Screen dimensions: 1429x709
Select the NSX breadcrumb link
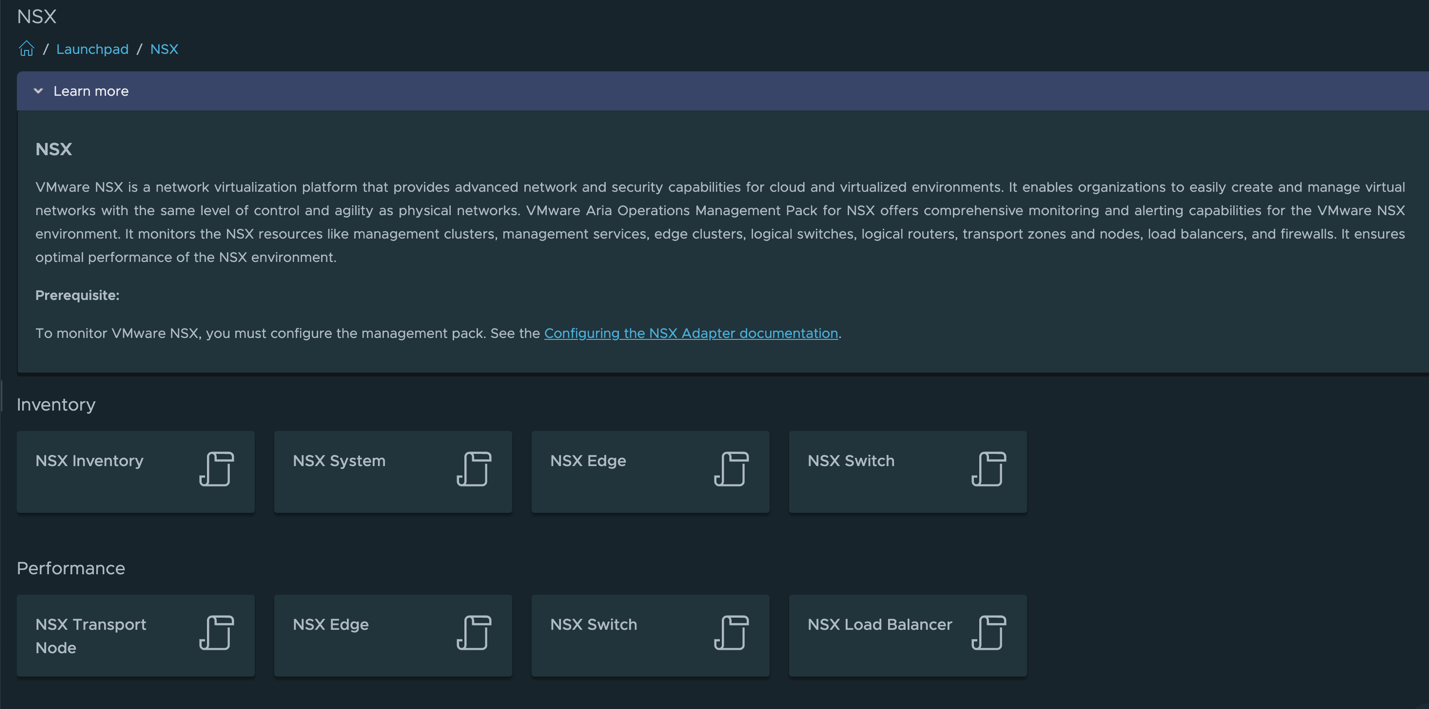(164, 49)
